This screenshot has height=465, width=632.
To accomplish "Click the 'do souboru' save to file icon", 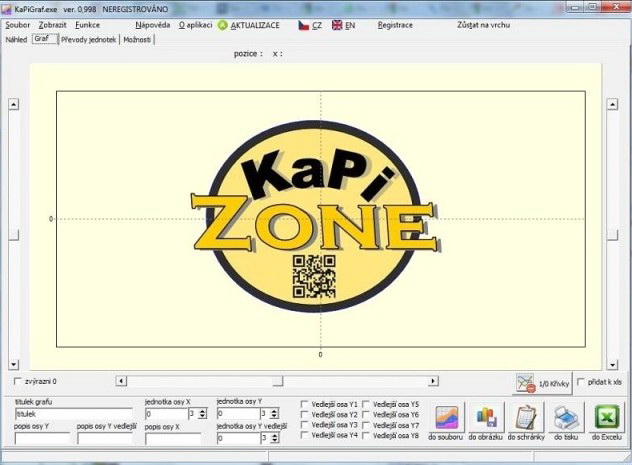I will (x=447, y=417).
